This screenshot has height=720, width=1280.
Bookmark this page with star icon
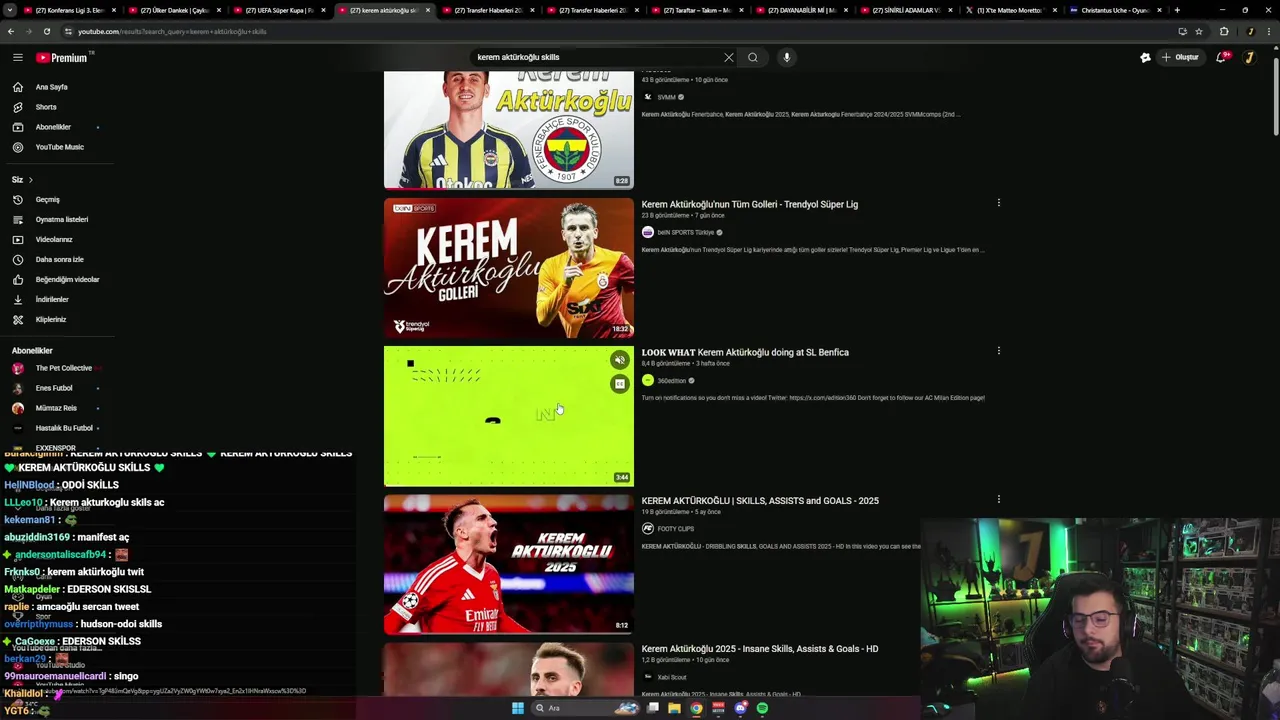point(1198,31)
